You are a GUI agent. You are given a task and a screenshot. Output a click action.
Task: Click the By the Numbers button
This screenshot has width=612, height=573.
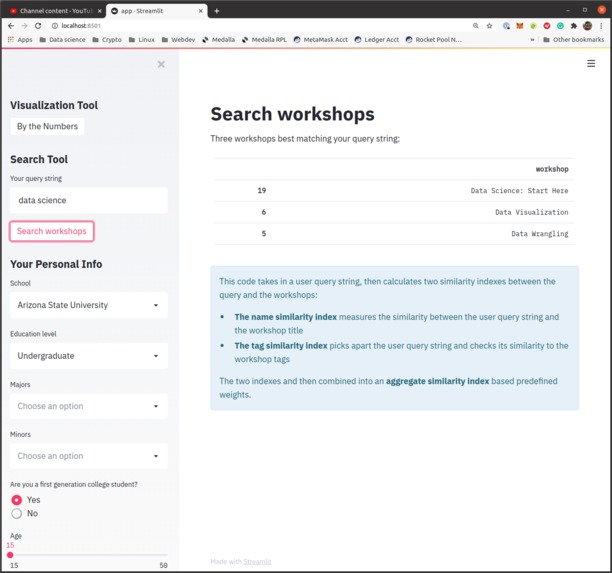point(47,126)
